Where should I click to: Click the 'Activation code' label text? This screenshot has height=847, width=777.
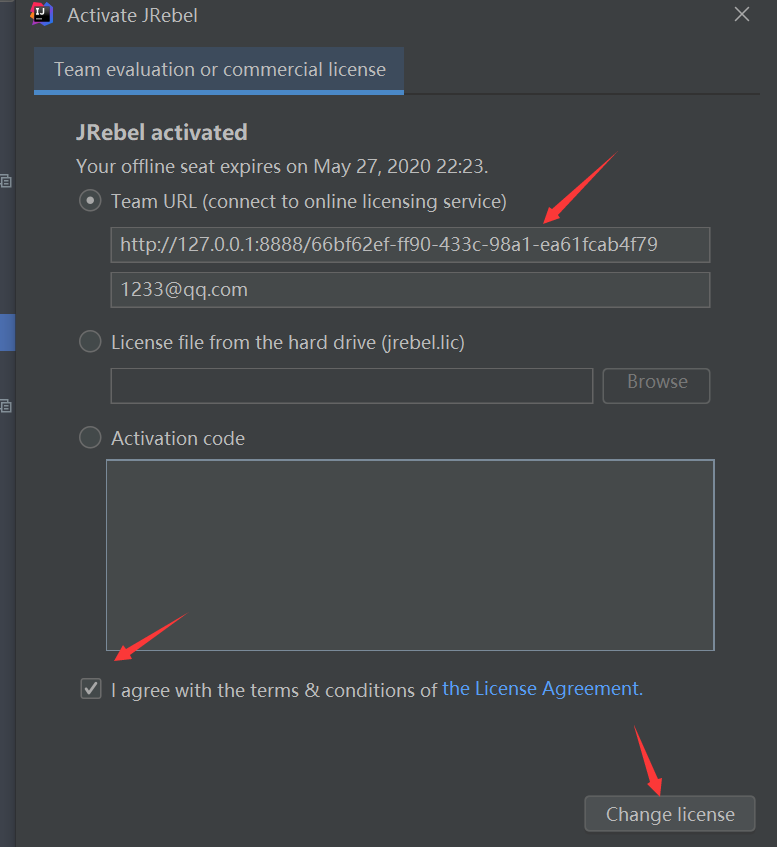[178, 438]
